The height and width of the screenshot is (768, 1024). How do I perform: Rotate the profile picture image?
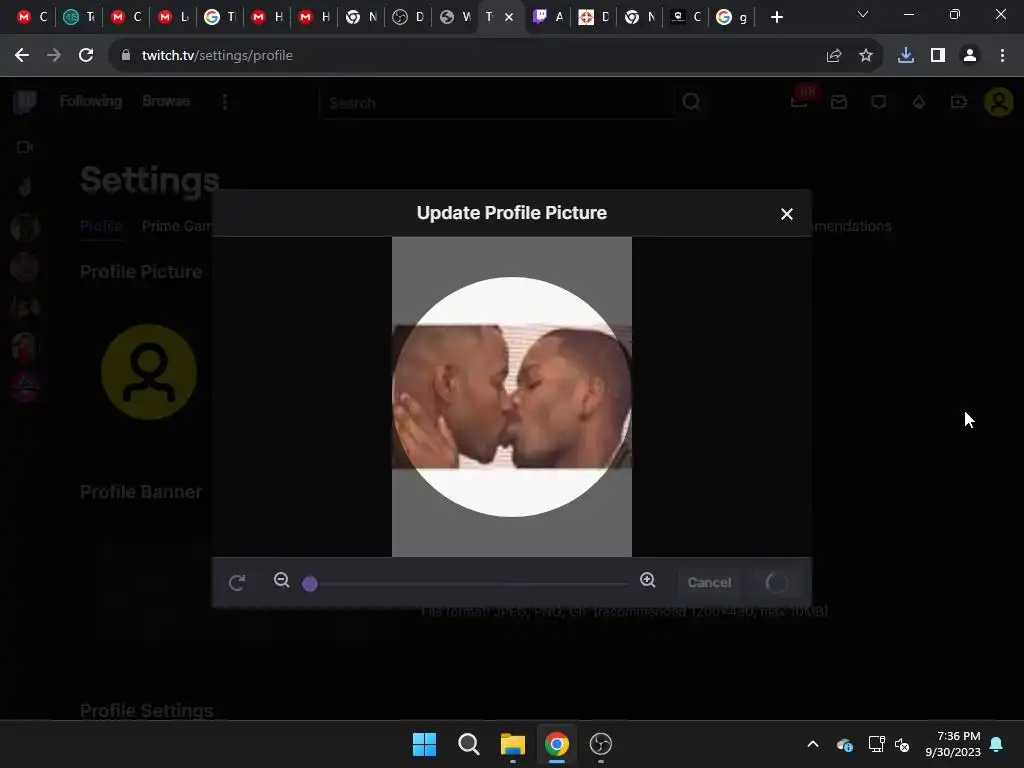[236, 582]
